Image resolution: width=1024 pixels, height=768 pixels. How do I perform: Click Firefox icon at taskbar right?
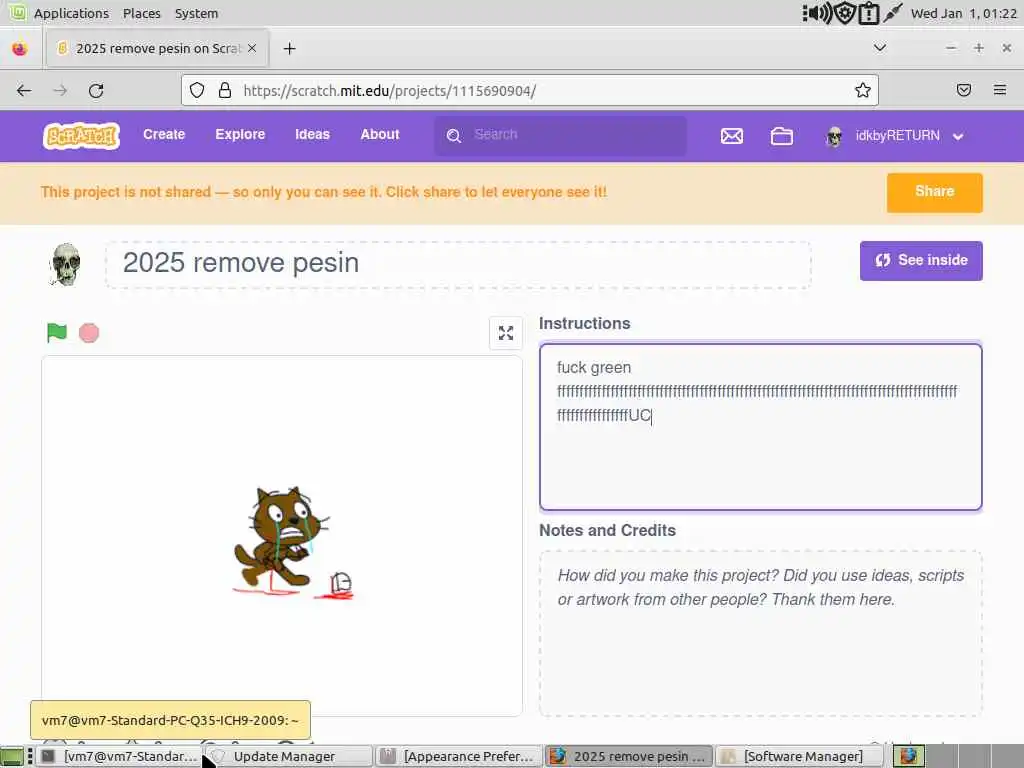click(908, 756)
